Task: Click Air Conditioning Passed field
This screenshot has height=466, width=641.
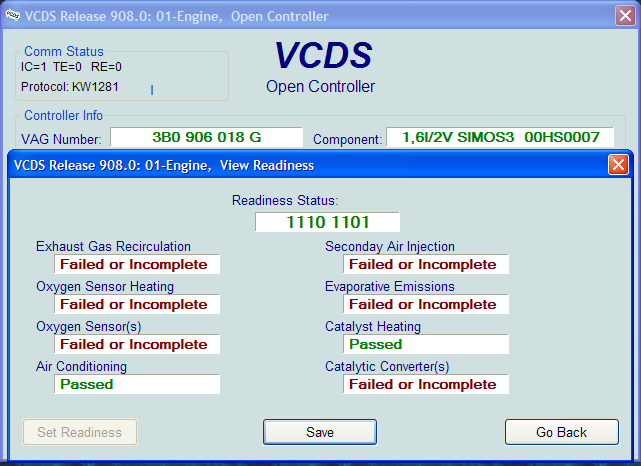Action: tap(137, 384)
